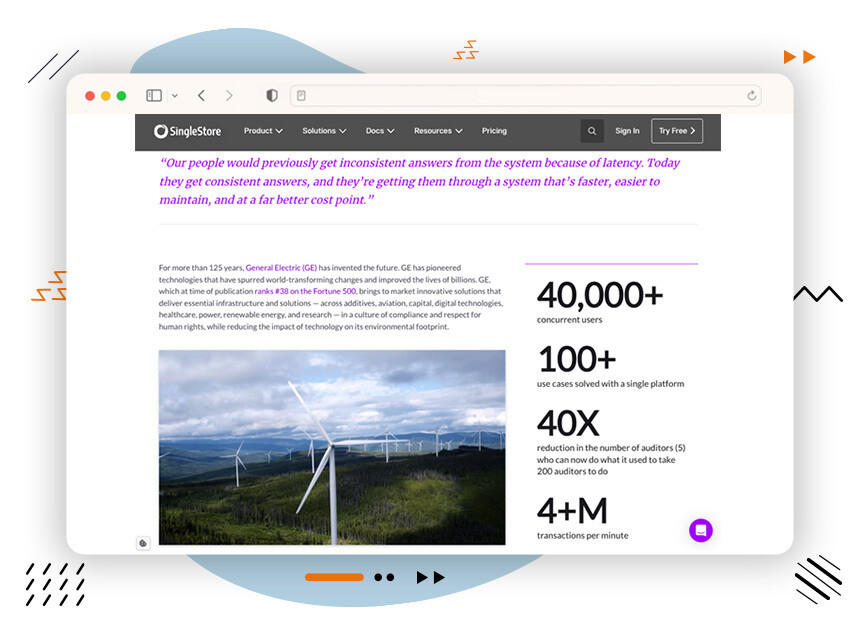Open the General Electric (GE) link
The image size is (860, 628).
[x=283, y=268]
